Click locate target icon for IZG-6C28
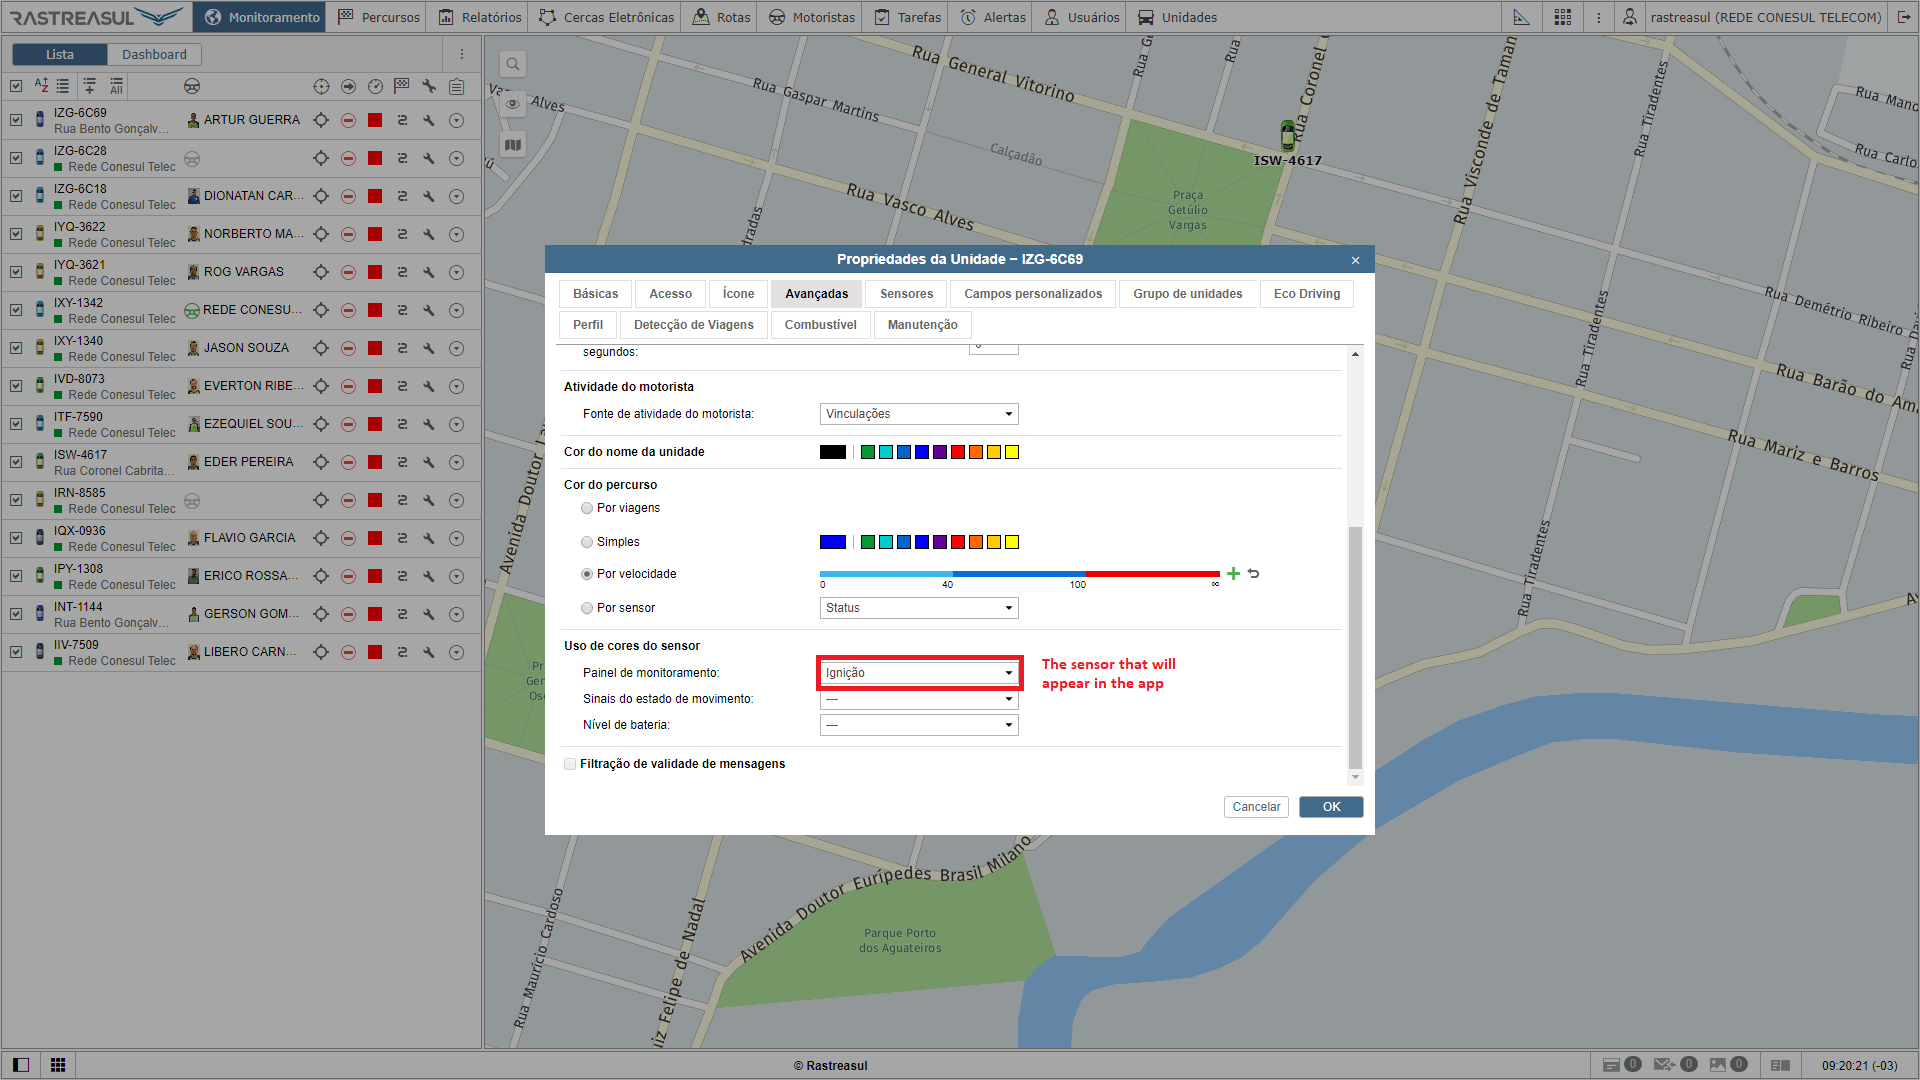The height and width of the screenshot is (1080, 1920). click(x=321, y=158)
